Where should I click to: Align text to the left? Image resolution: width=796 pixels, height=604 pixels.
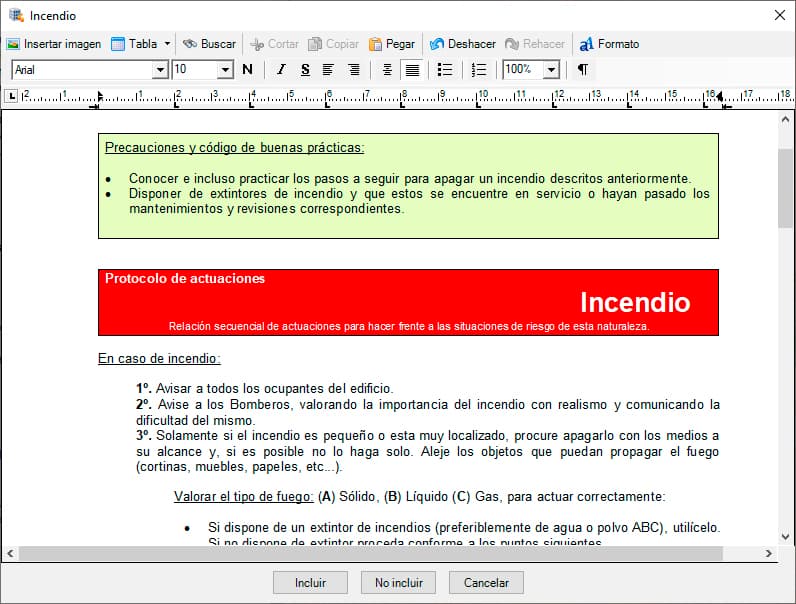pyautogui.click(x=328, y=70)
